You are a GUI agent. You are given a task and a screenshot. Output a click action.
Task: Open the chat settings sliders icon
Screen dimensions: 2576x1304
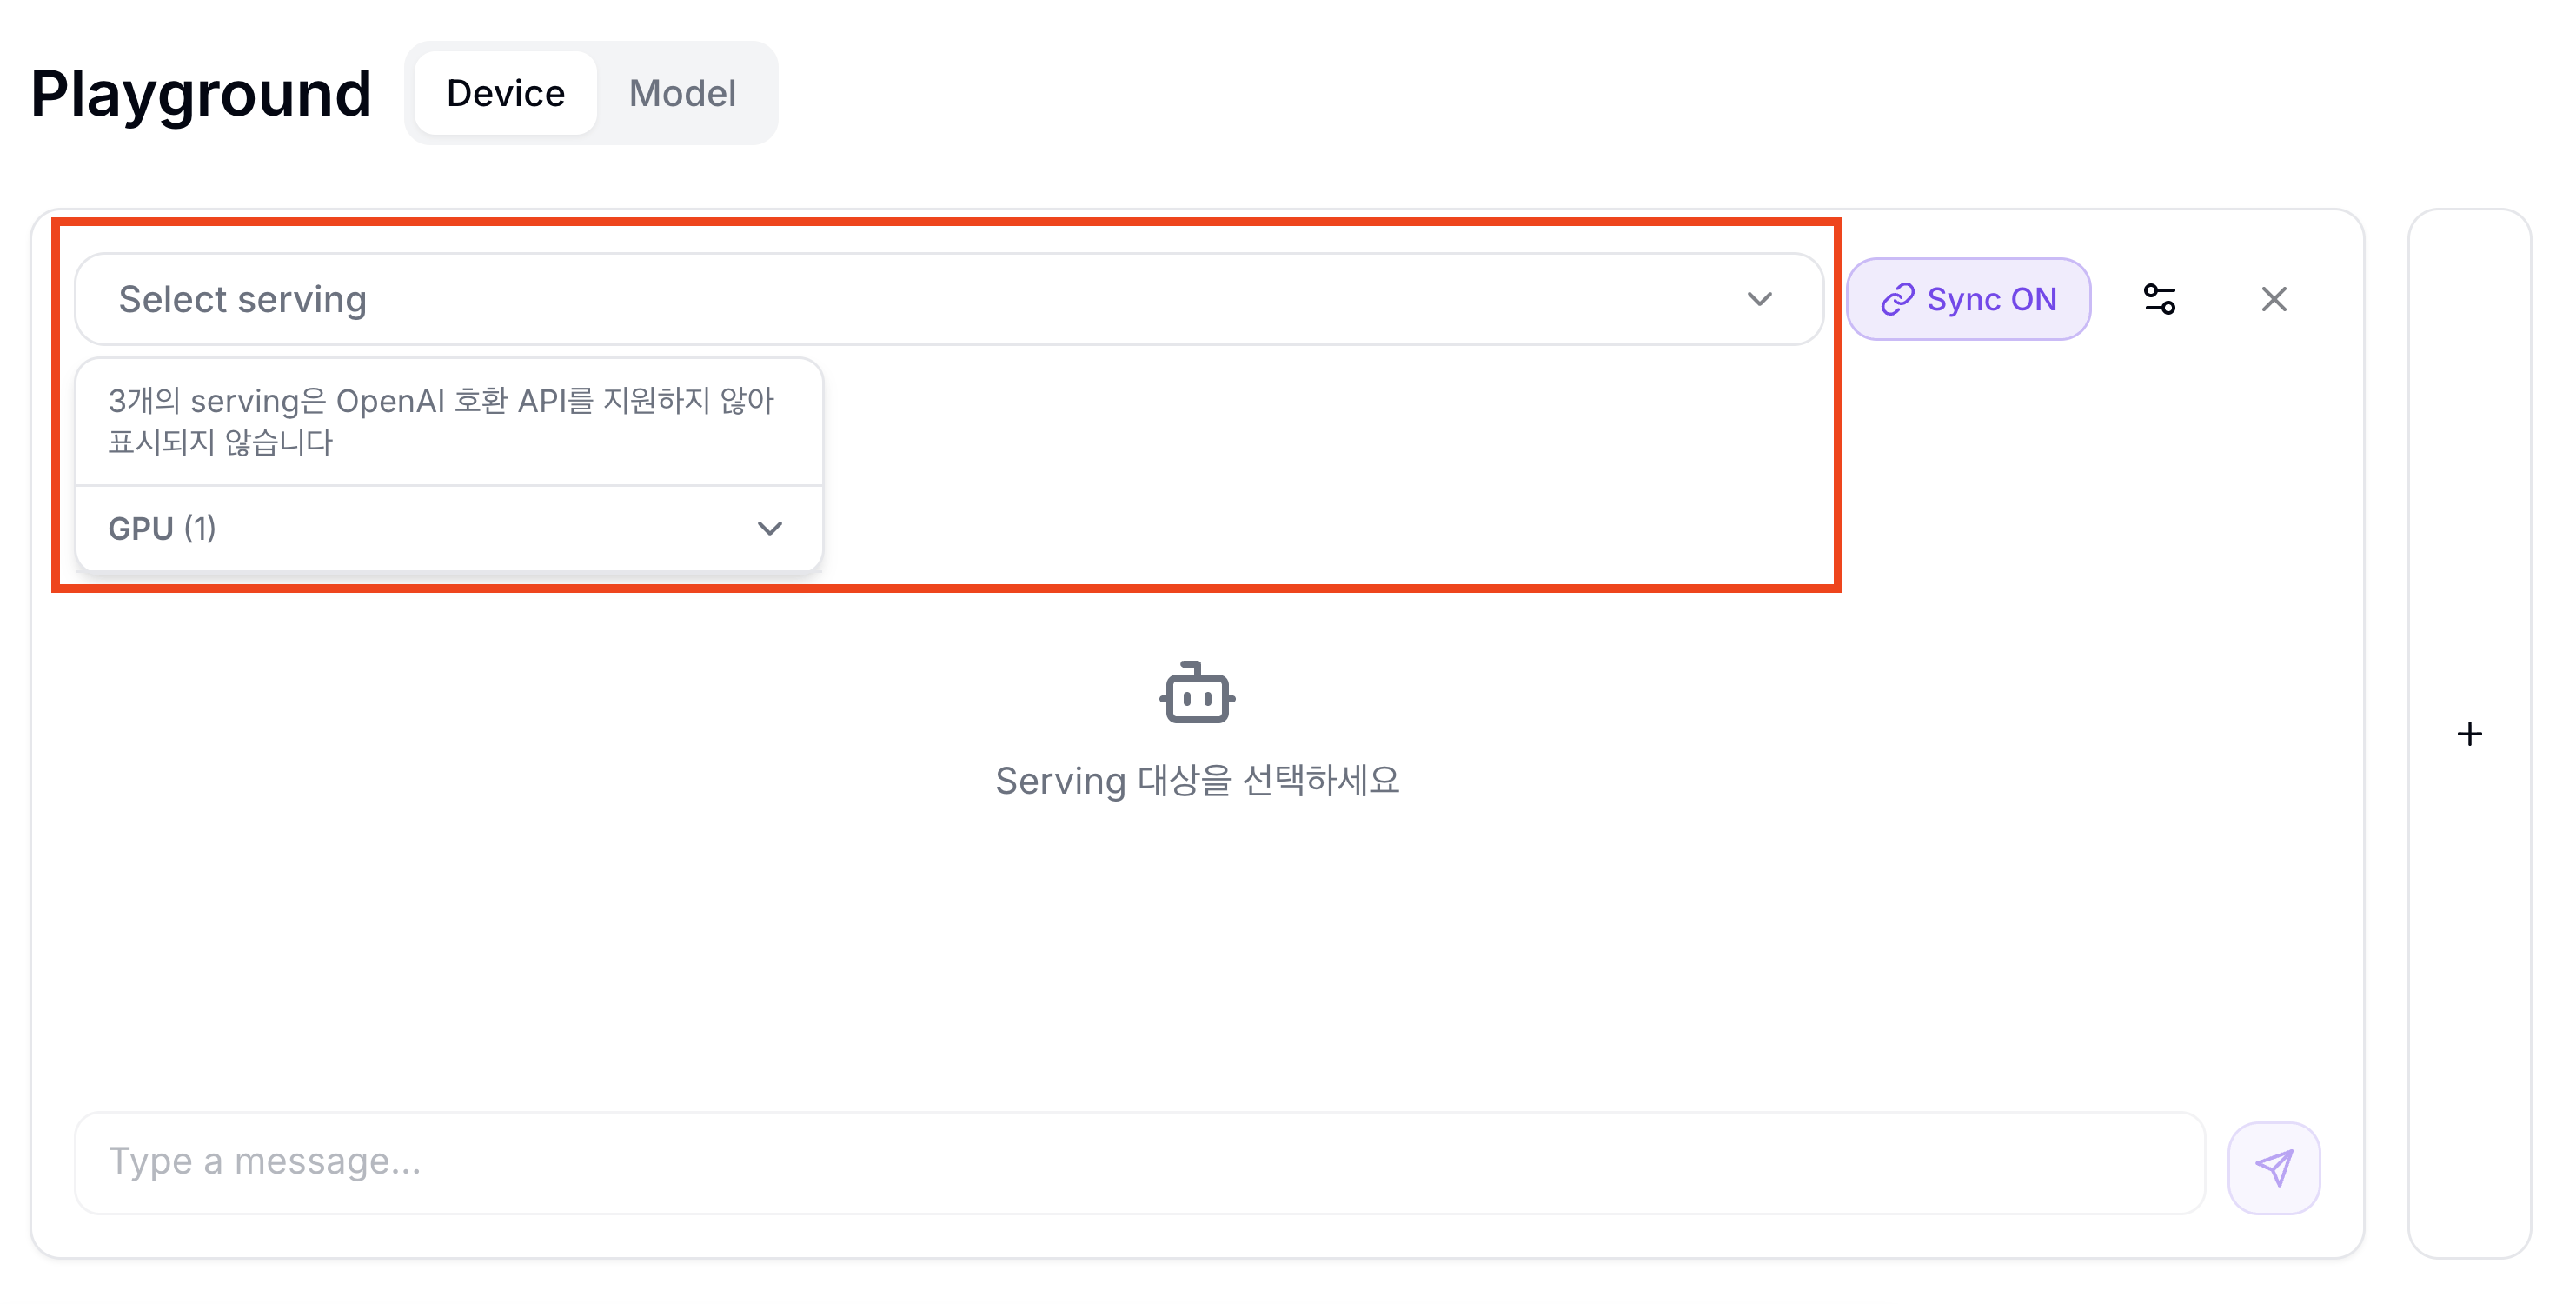tap(2159, 299)
